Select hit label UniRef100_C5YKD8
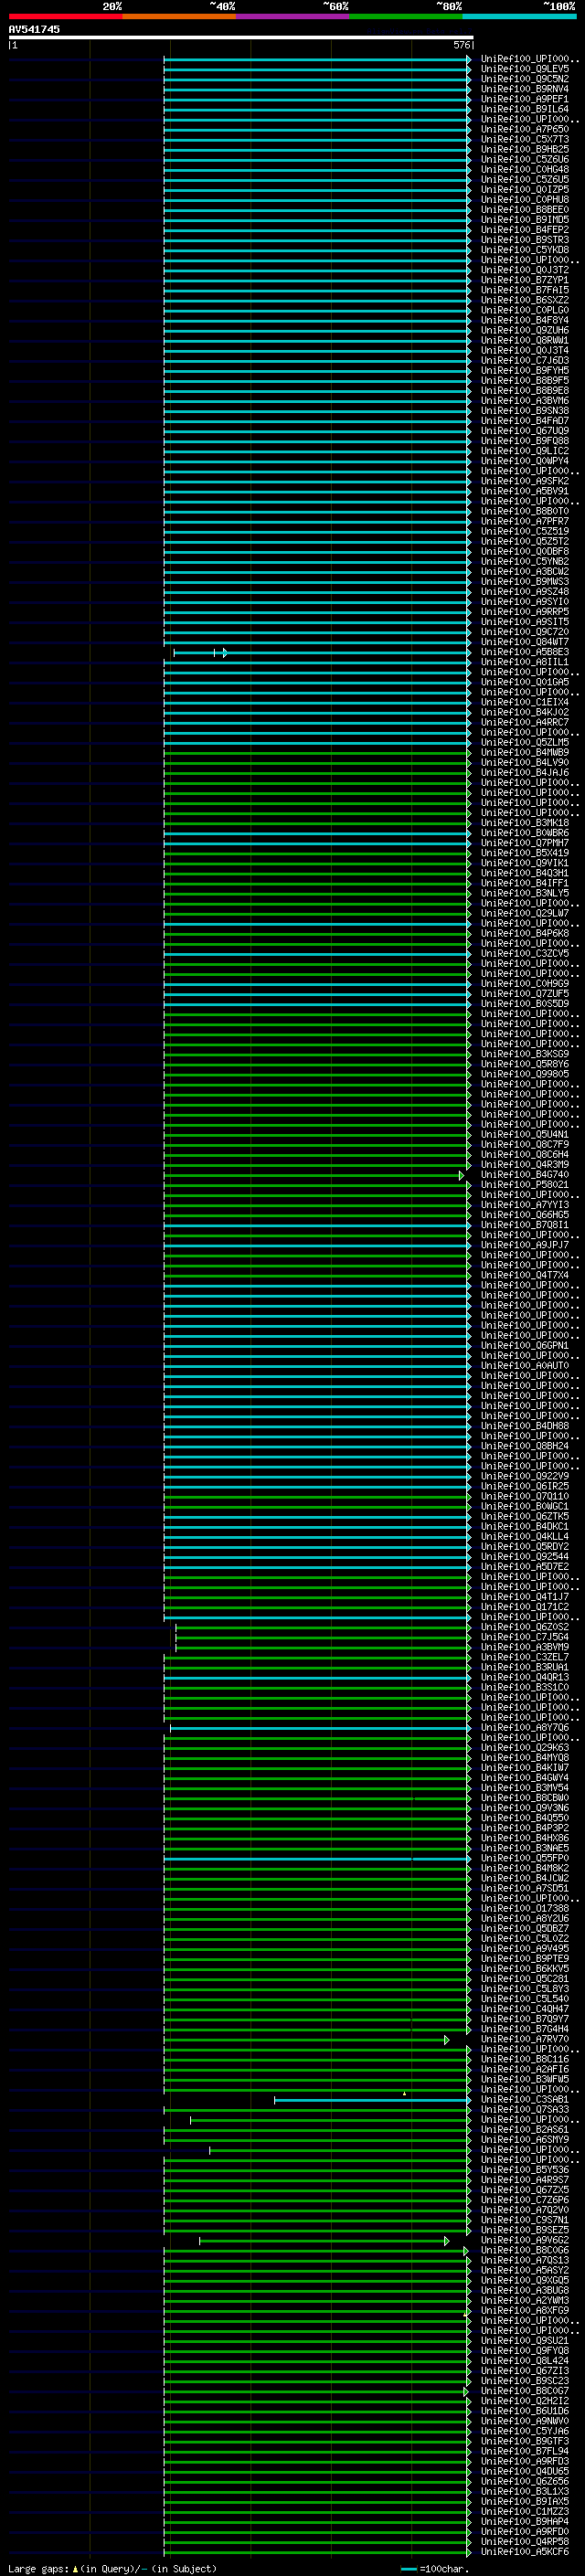This screenshot has width=585, height=2576. 525,250
